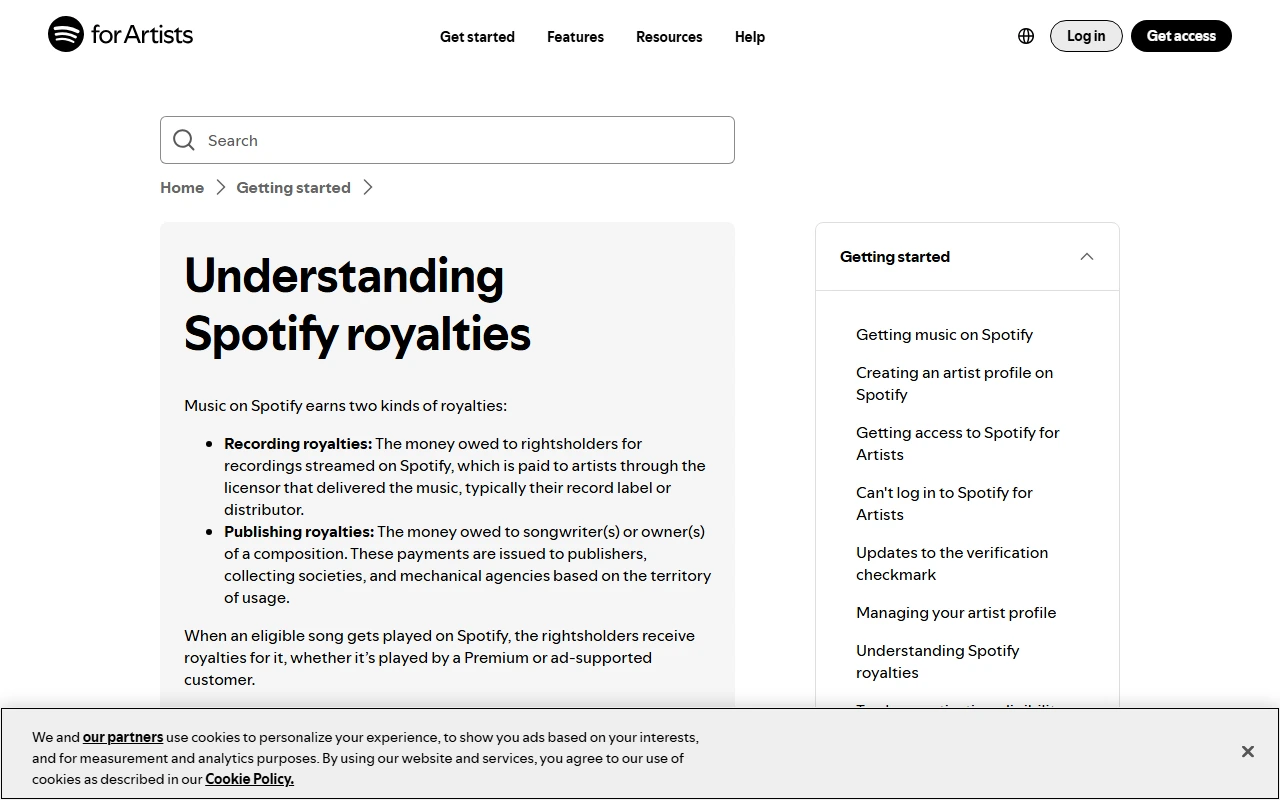The width and height of the screenshot is (1280, 800).
Task: Dismiss the cookie banner with X
Action: pos(1247,751)
